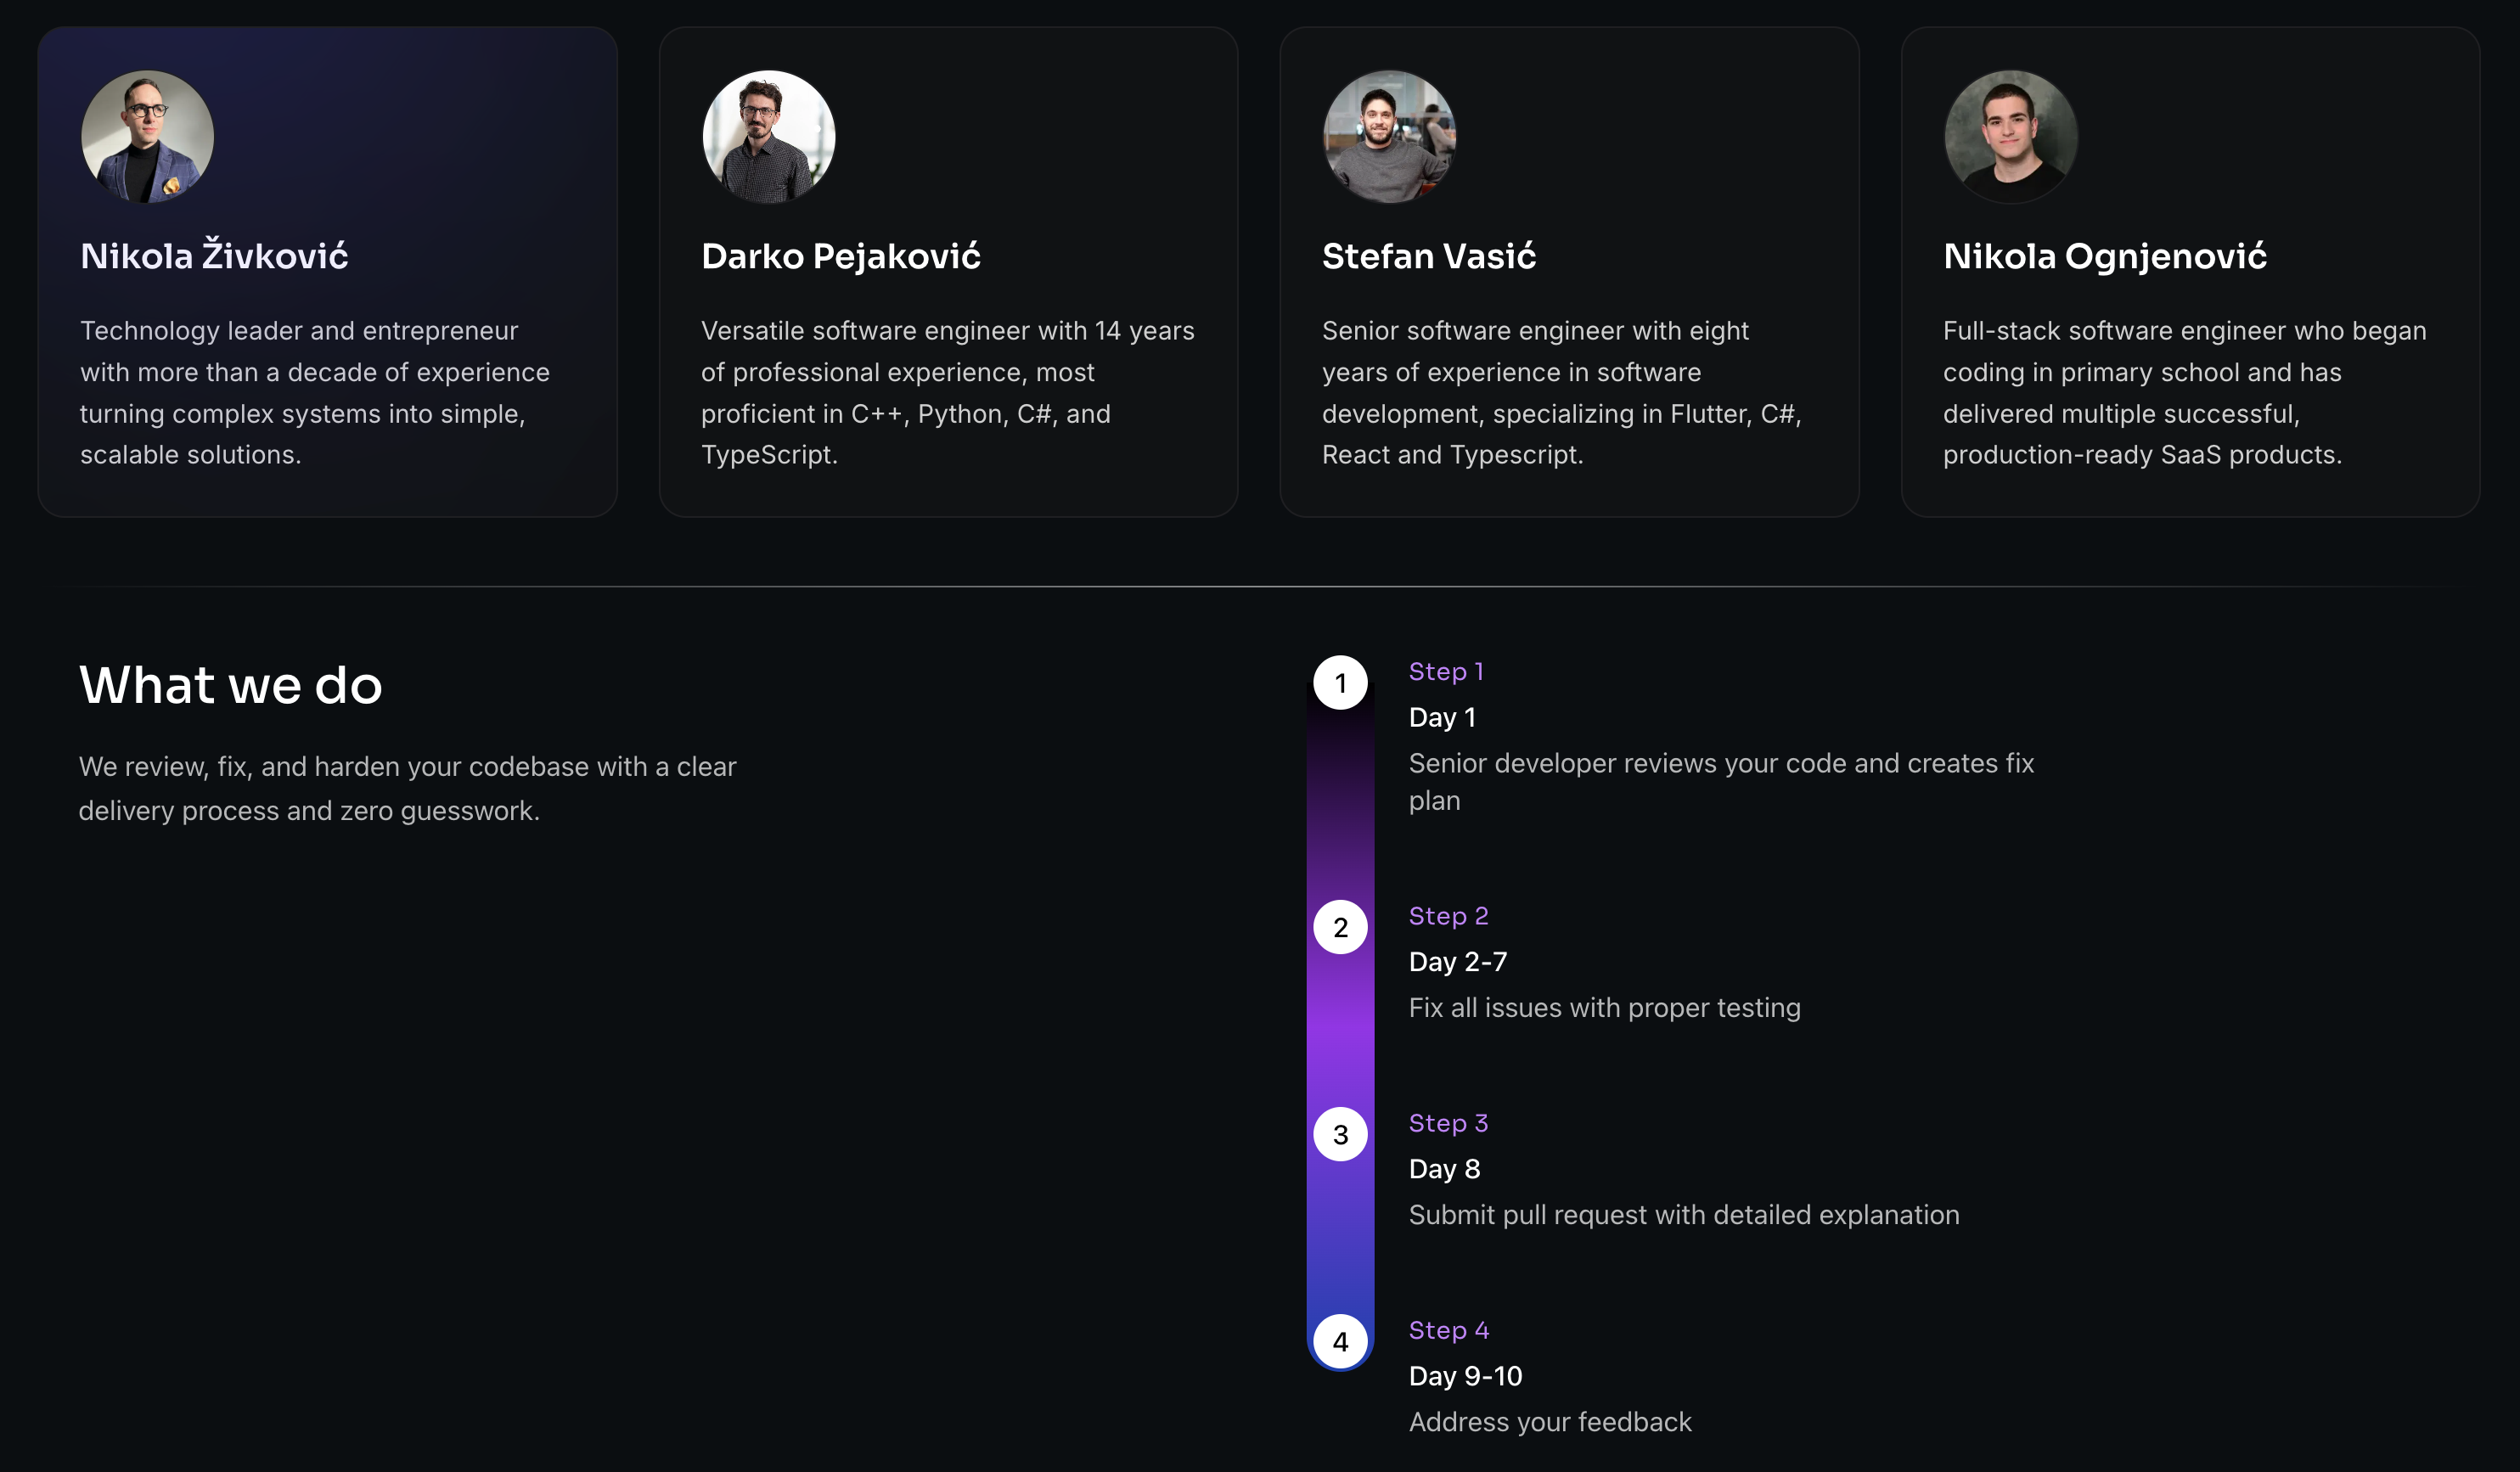Click Stefan Vasić's bio description text
The image size is (2520, 1472).
[x=1560, y=393]
